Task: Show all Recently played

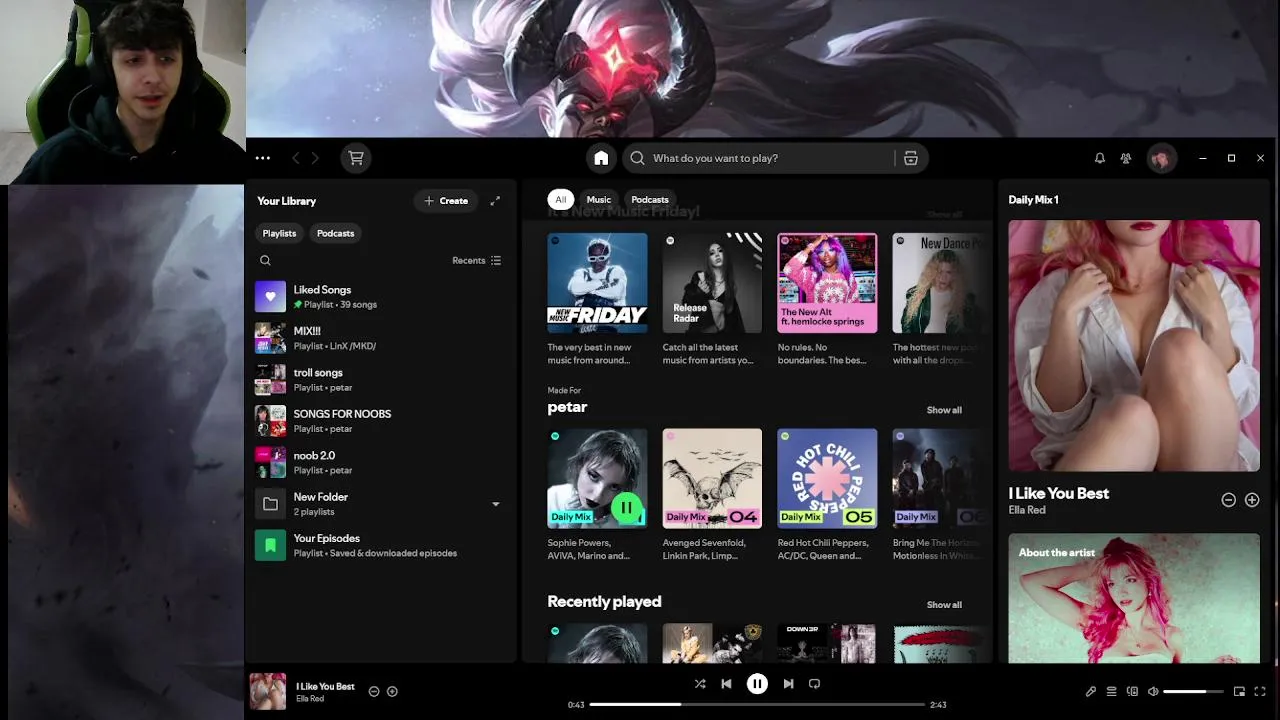Action: 944,605
